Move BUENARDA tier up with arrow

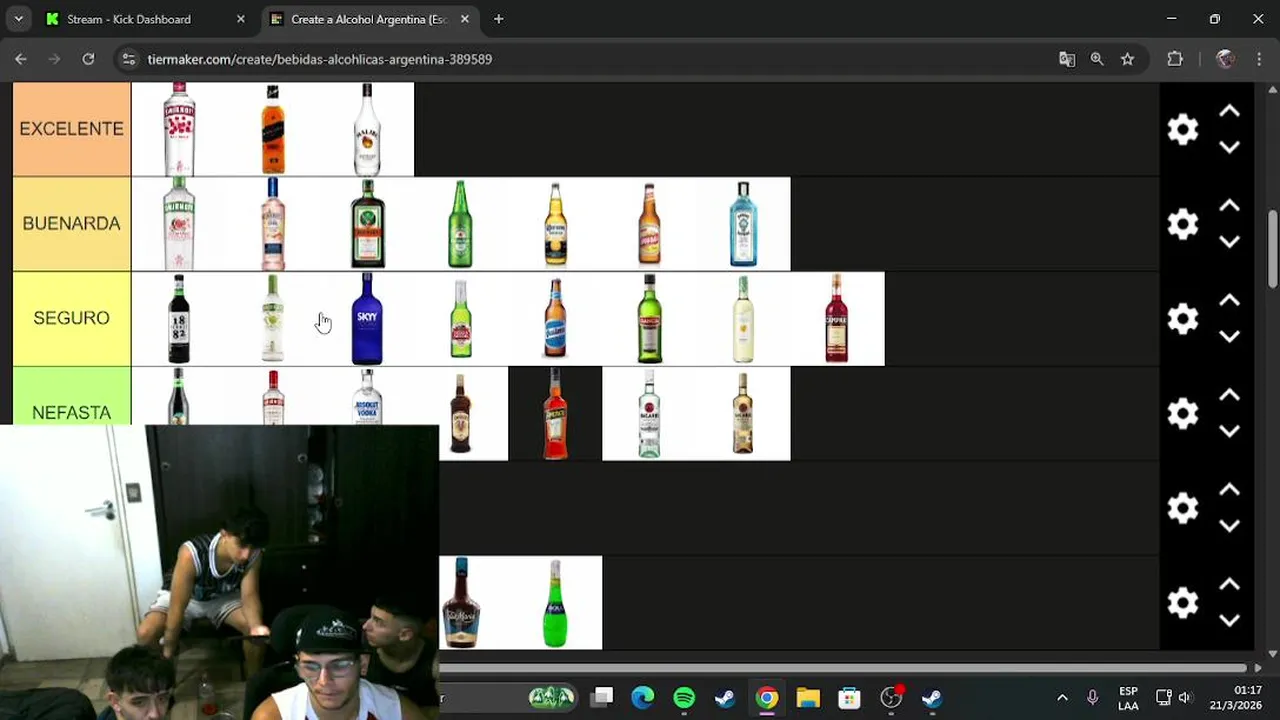[x=1230, y=206]
